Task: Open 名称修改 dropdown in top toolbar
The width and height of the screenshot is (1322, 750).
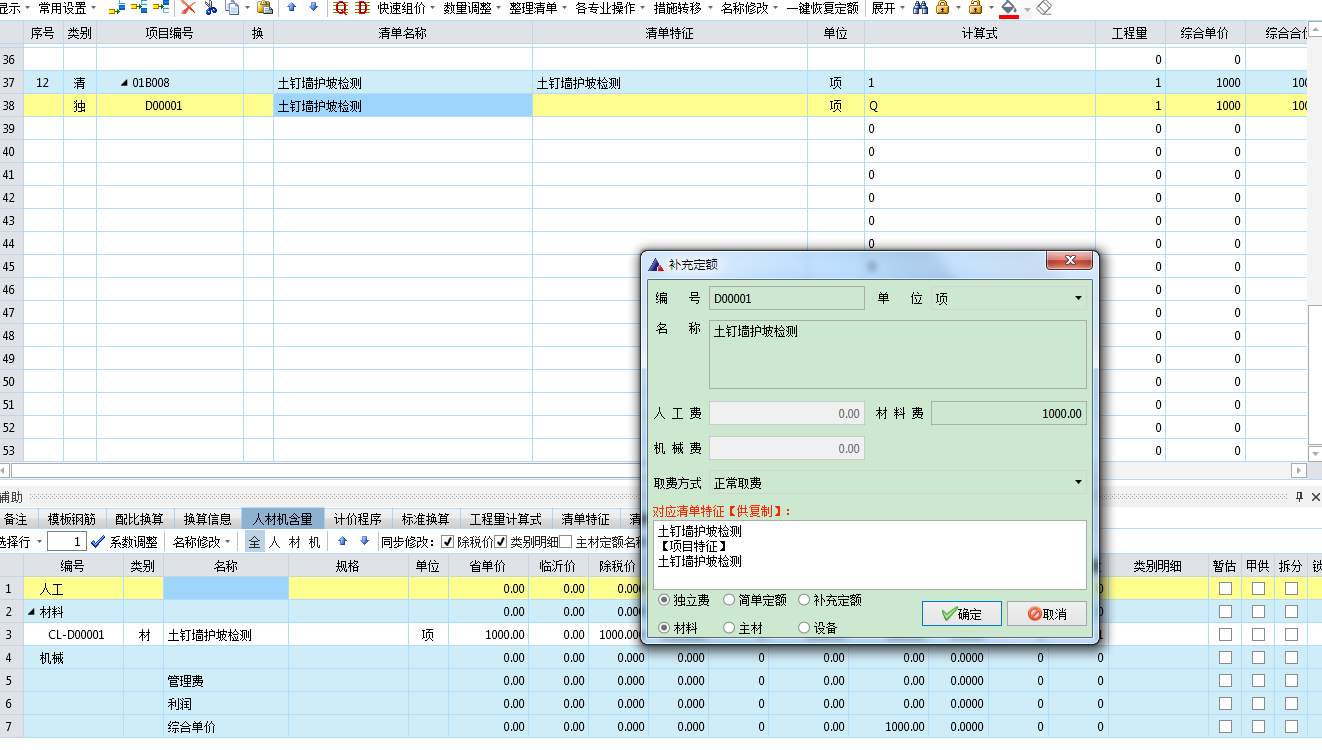Action: 749,8
